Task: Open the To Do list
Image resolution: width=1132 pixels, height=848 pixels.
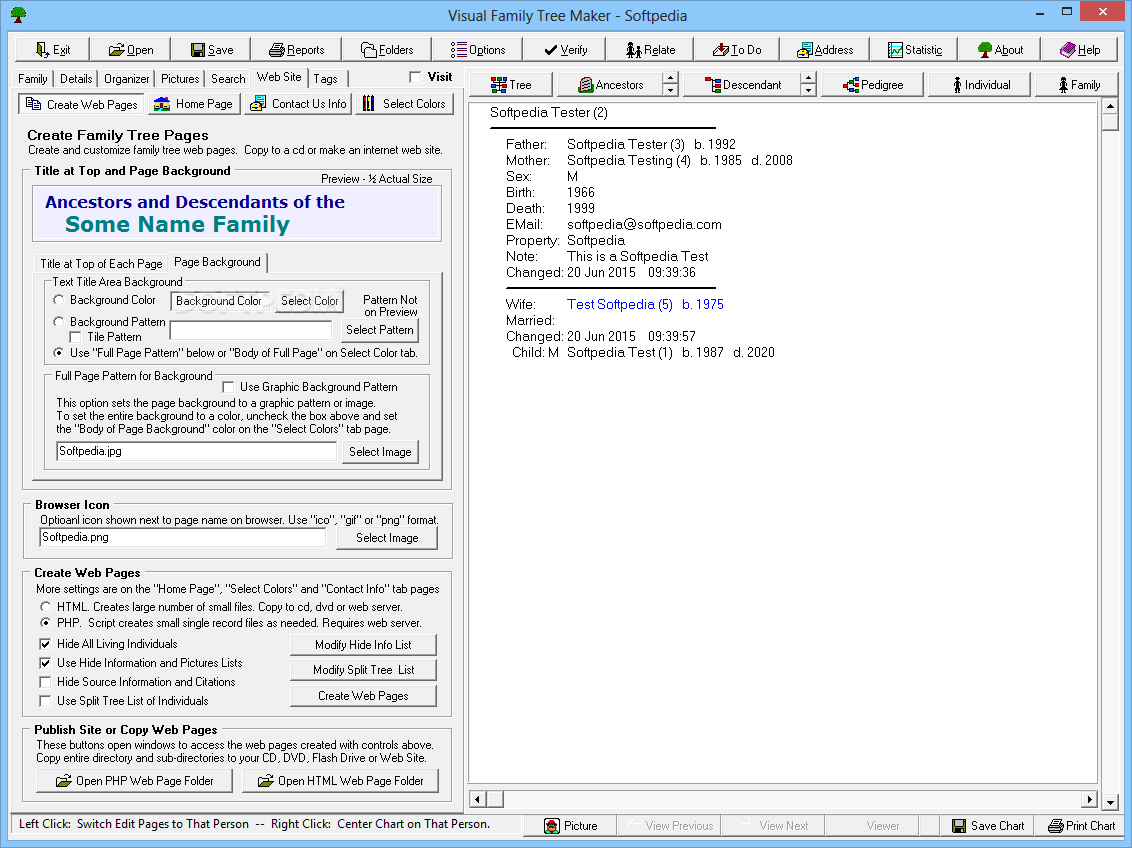Action: (737, 50)
